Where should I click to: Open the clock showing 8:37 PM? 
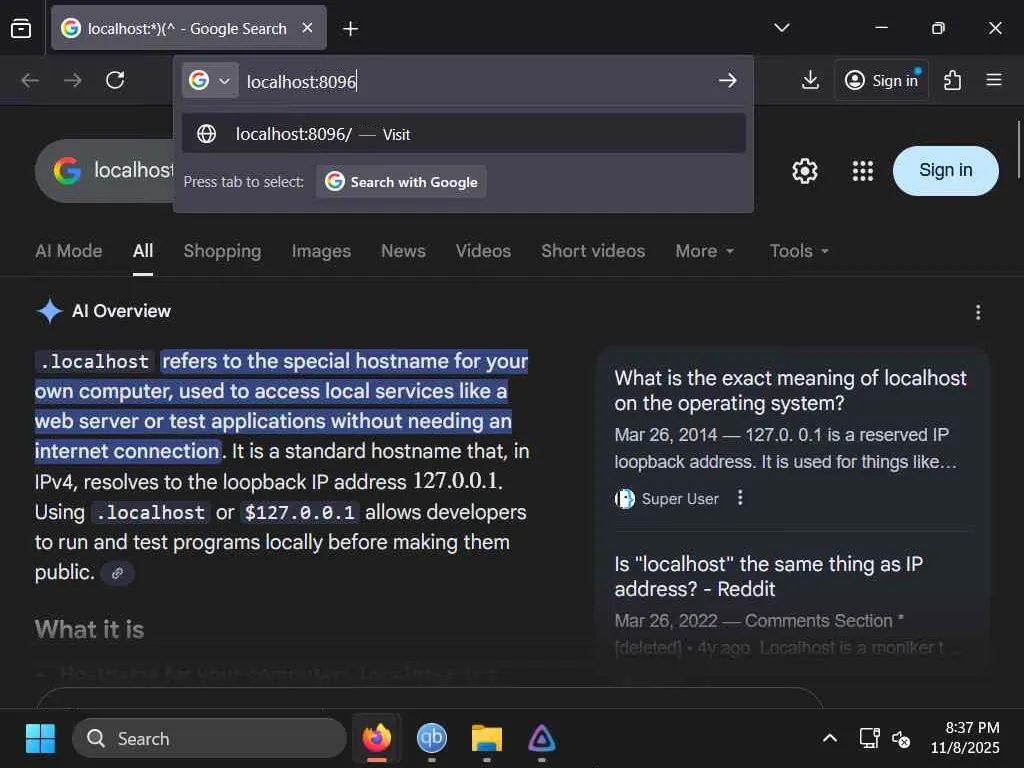coord(965,738)
